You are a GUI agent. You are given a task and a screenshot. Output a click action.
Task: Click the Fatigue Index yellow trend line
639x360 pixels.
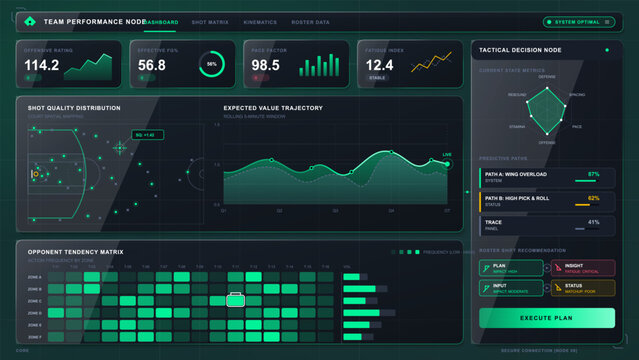(432, 62)
